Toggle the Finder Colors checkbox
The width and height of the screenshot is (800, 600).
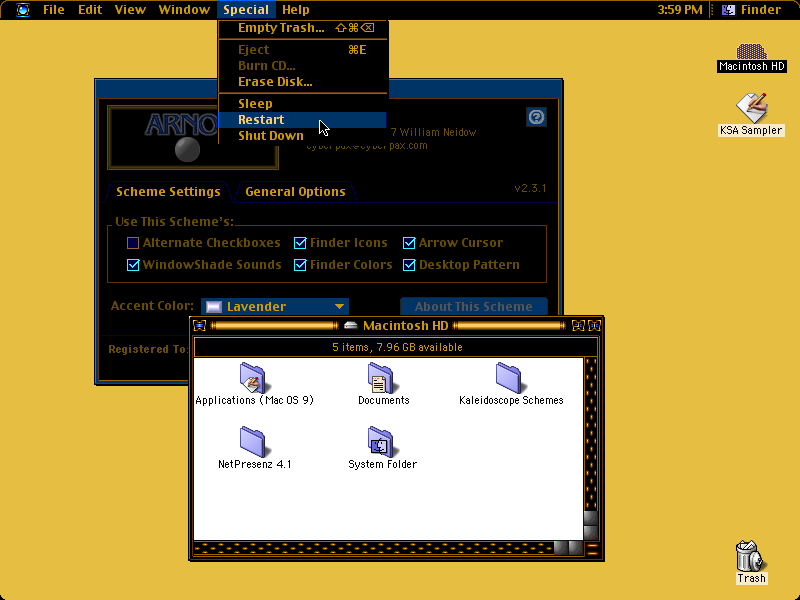(300, 265)
